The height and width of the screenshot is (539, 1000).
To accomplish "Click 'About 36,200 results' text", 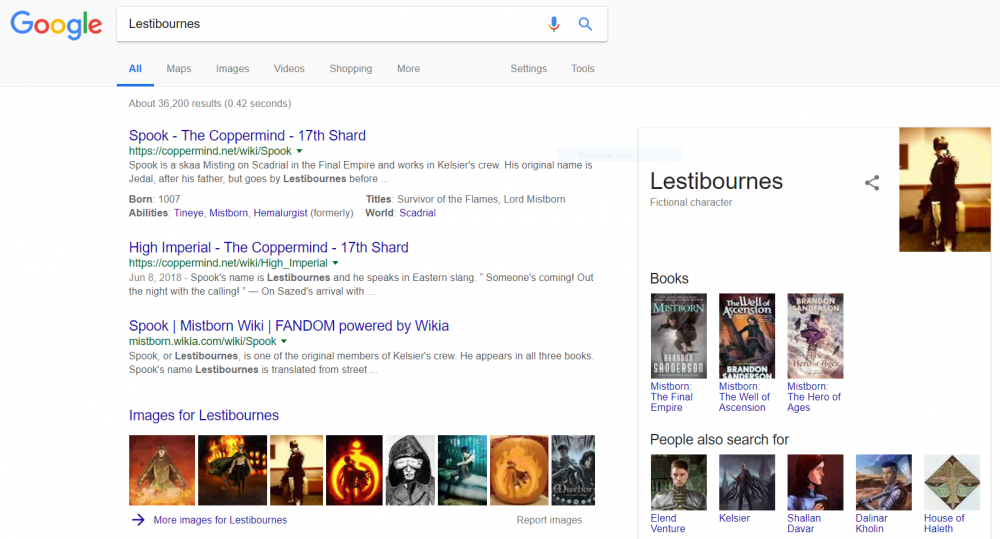I will click(210, 103).
